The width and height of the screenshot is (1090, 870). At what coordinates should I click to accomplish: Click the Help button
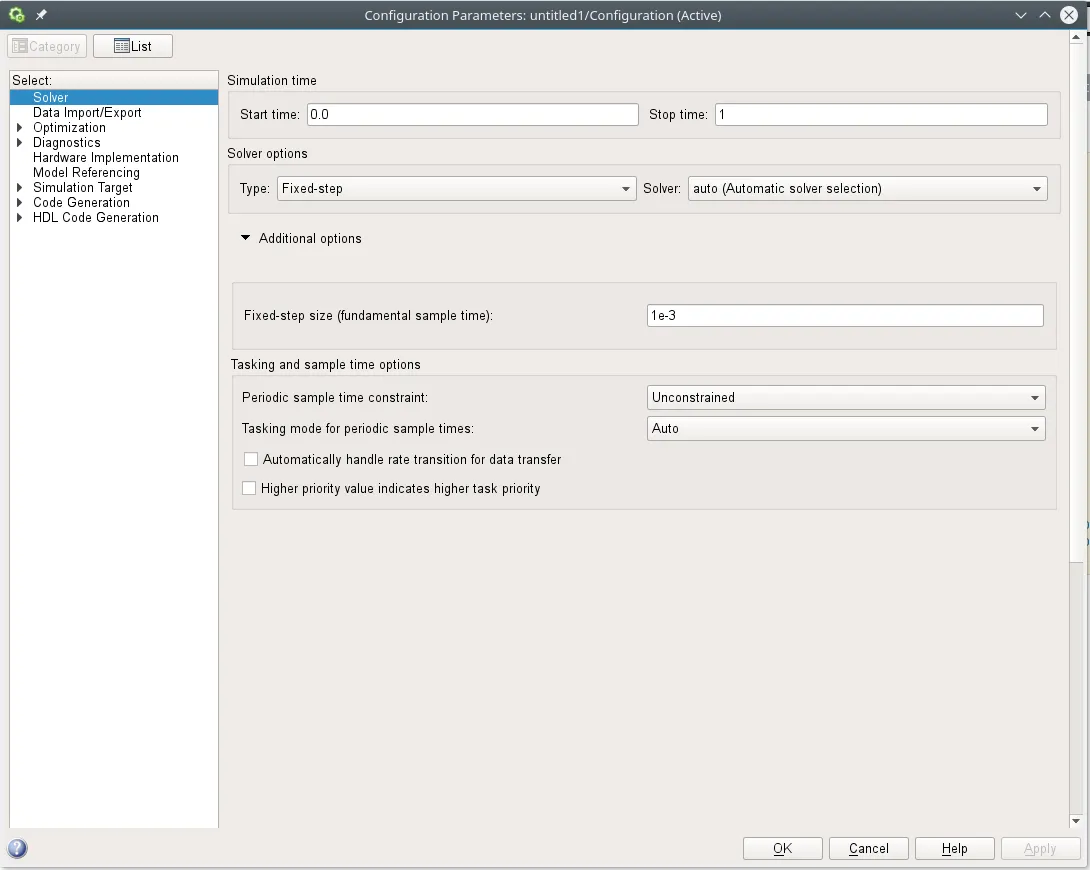(954, 848)
